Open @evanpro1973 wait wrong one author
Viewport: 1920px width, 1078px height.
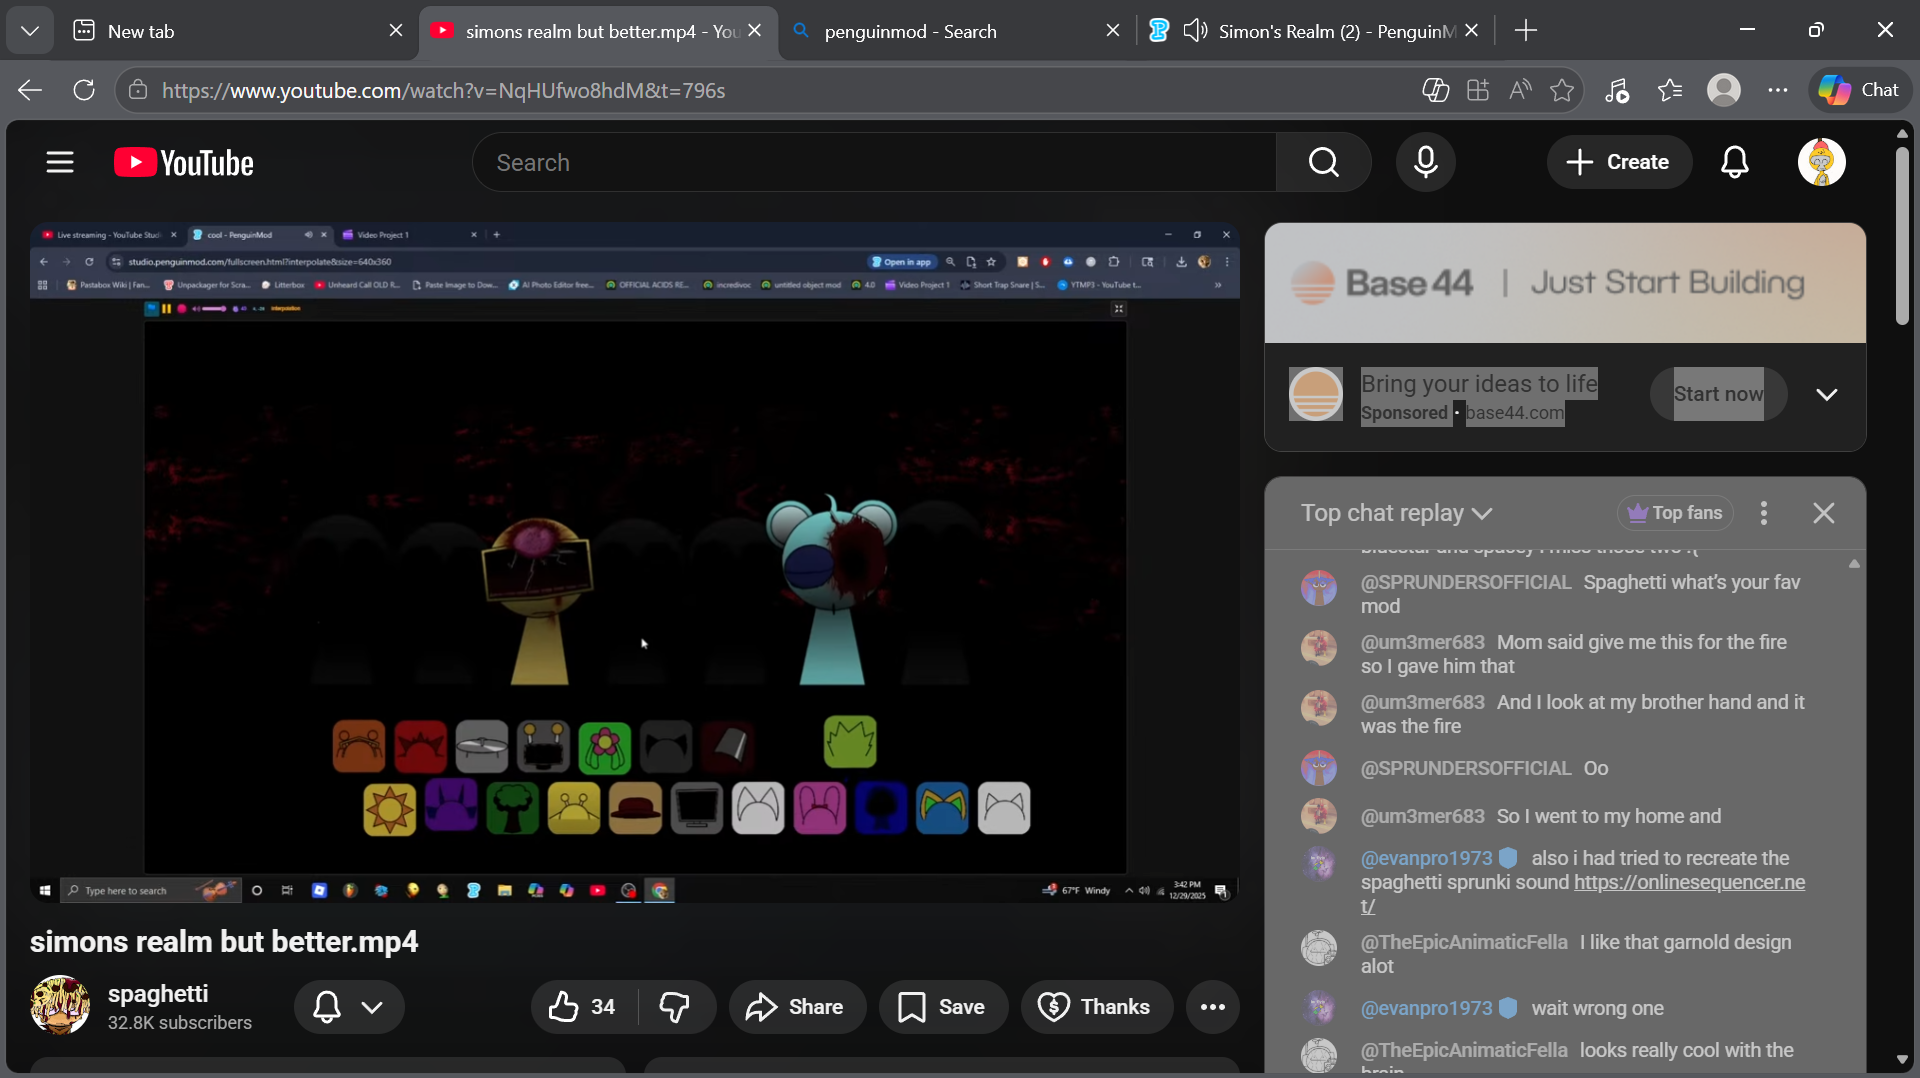click(1426, 1008)
